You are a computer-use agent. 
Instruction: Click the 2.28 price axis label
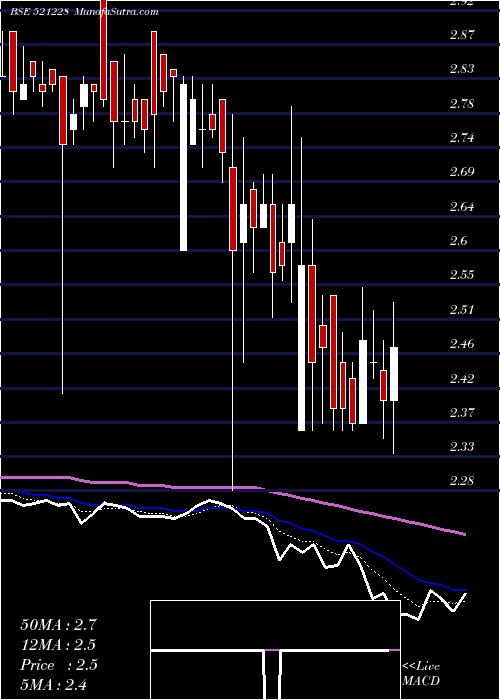click(x=462, y=481)
